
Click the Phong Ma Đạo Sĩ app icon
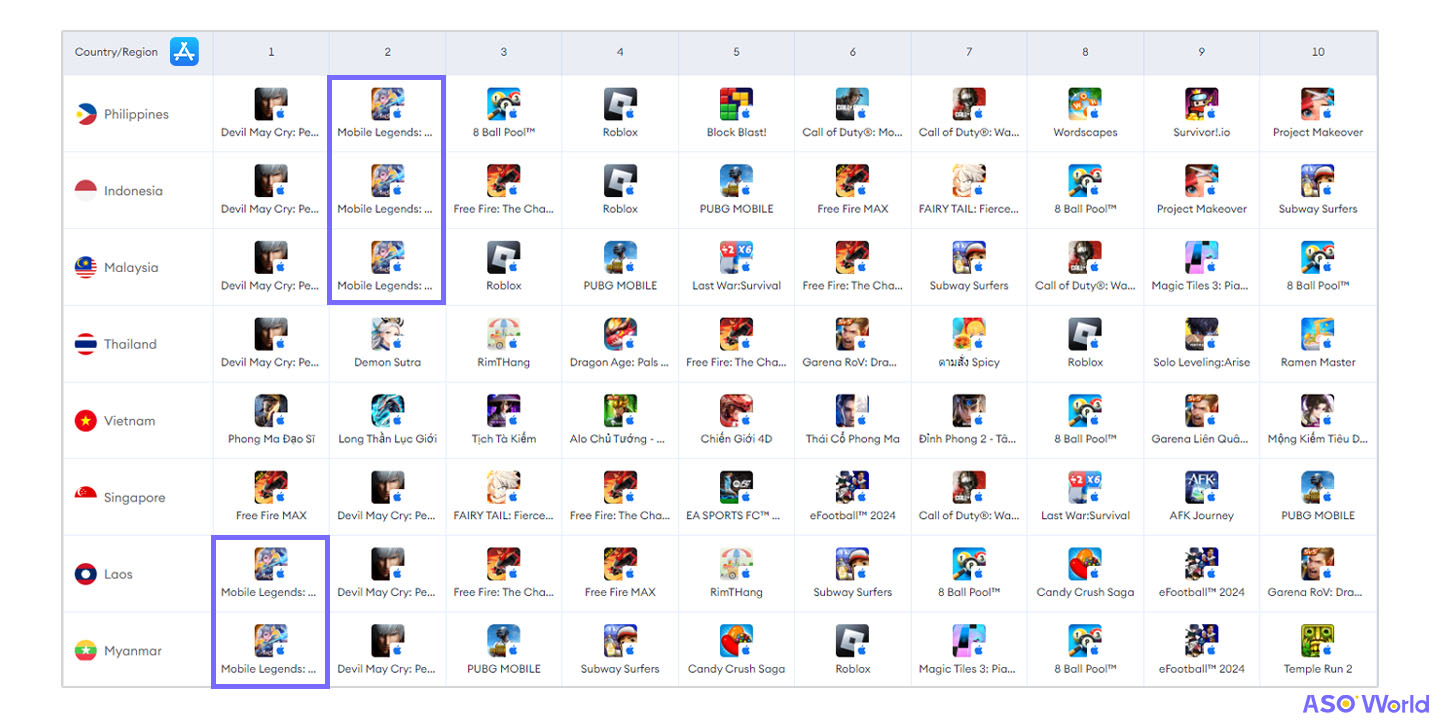(271, 411)
